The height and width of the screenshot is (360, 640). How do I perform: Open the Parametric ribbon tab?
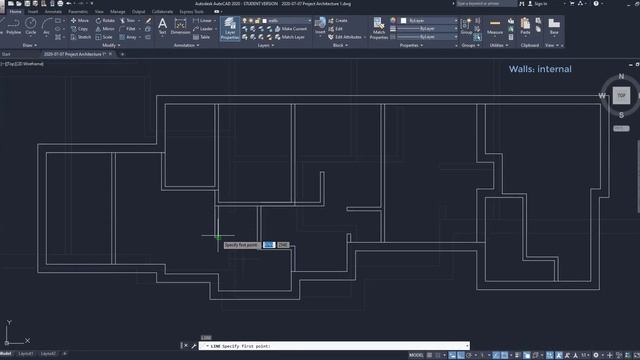[78, 12]
